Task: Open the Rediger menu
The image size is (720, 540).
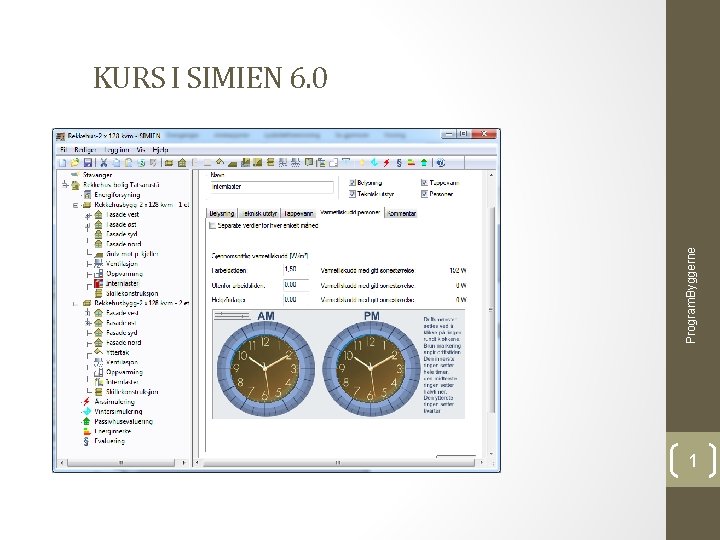Action: point(85,150)
